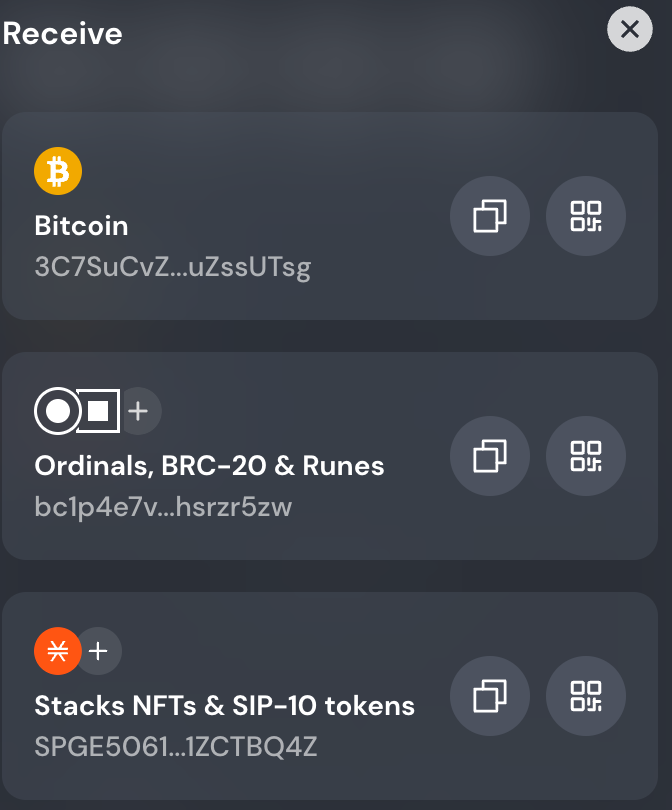Show QR code for Stacks address
This screenshot has height=810, width=672.
(586, 696)
